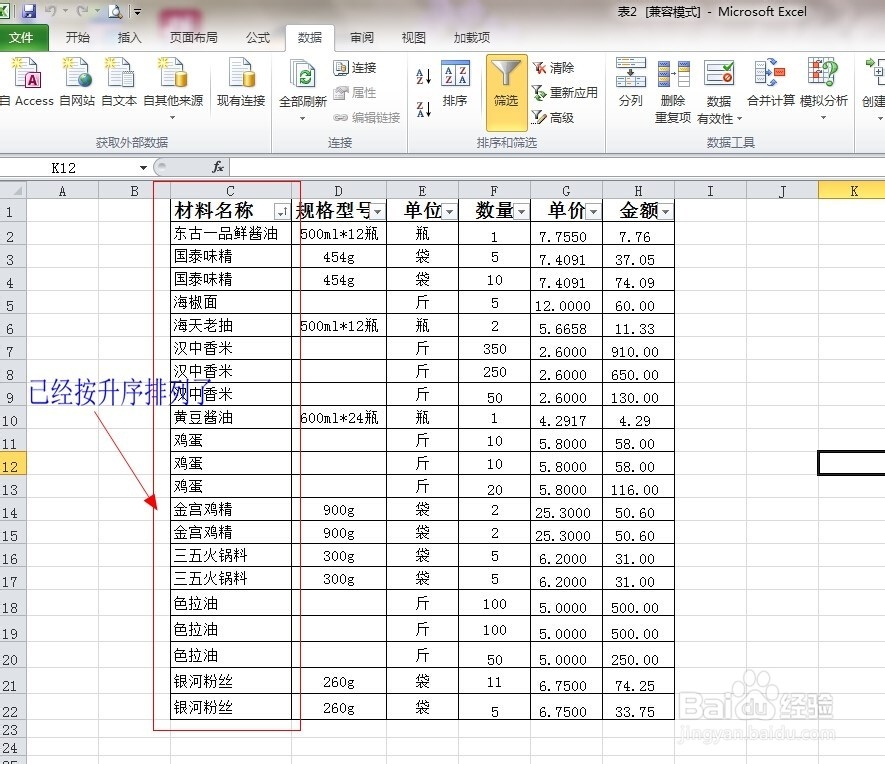
Task: Switch to the 审阅 (Review) tab
Action: pyautogui.click(x=362, y=38)
